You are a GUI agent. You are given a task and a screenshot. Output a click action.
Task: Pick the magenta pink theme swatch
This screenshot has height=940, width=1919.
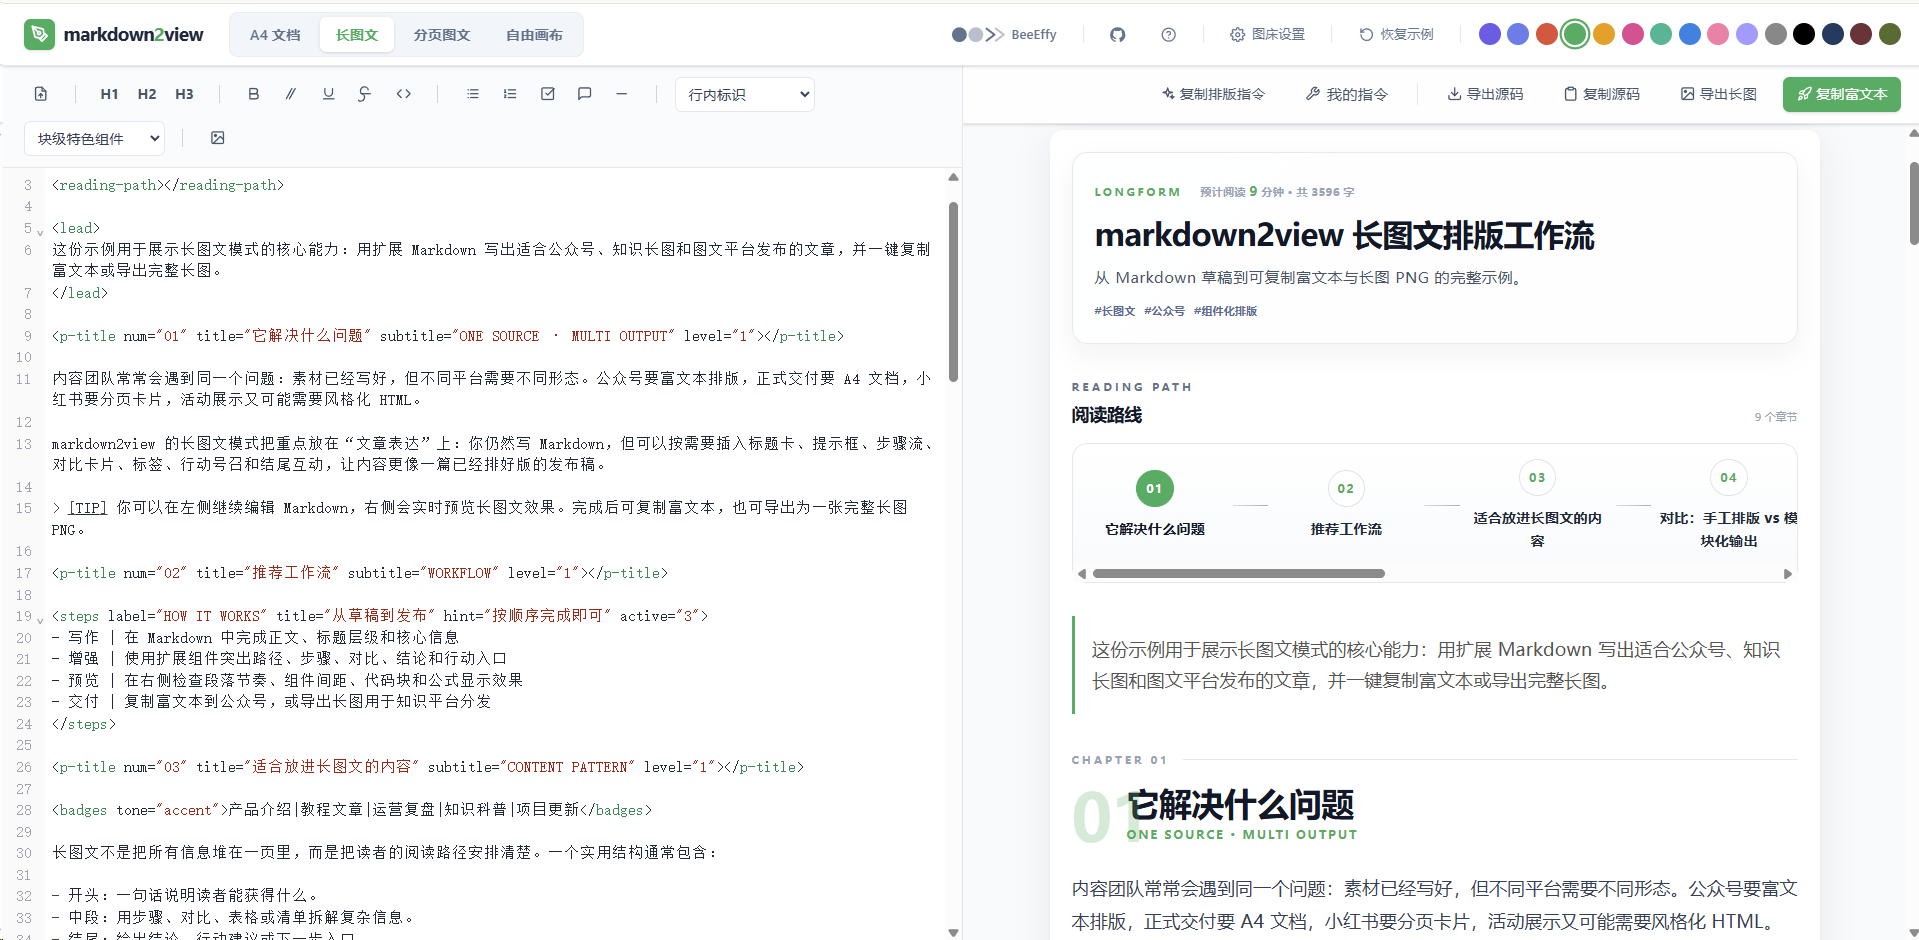pos(1633,34)
